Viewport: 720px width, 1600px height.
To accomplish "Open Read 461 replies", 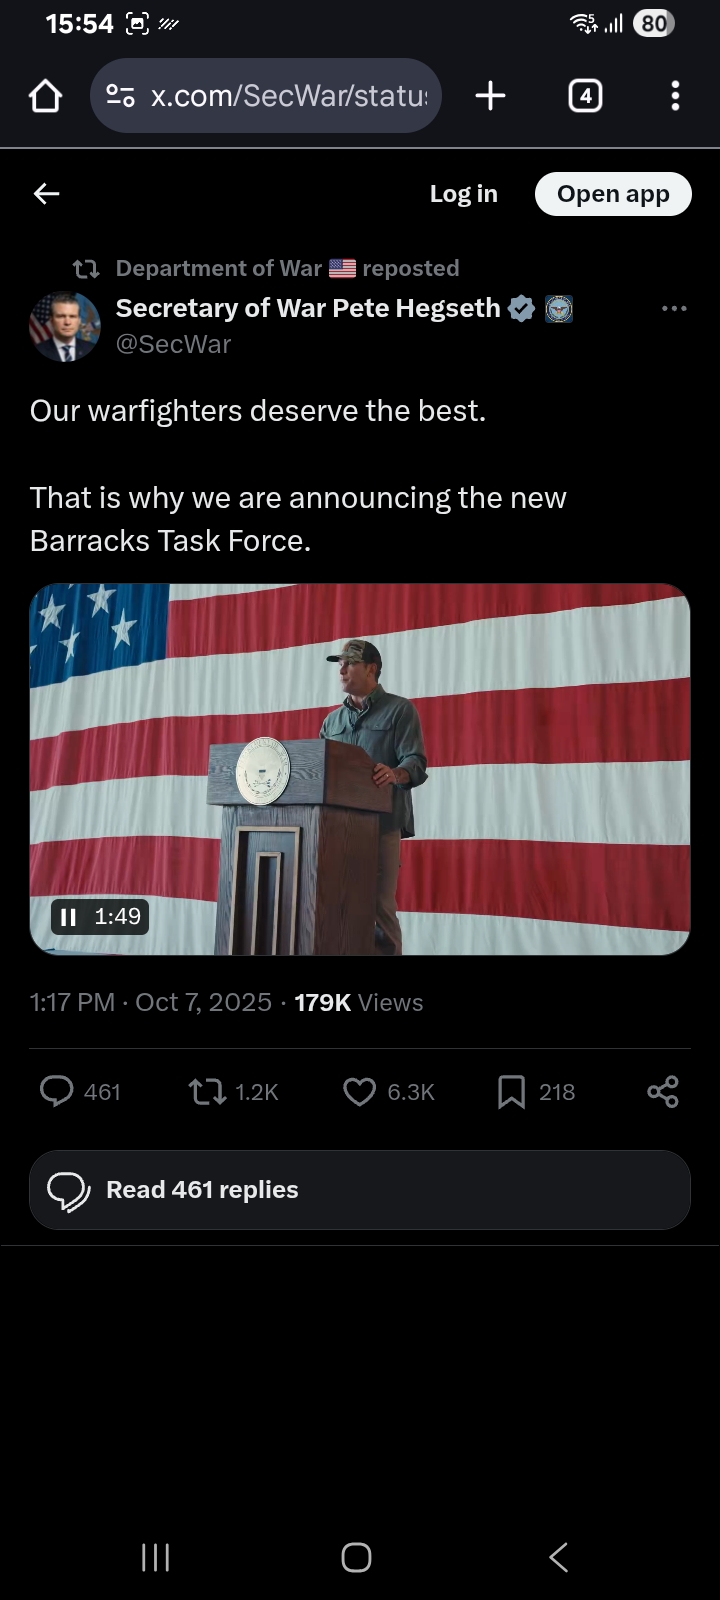I will [360, 1190].
